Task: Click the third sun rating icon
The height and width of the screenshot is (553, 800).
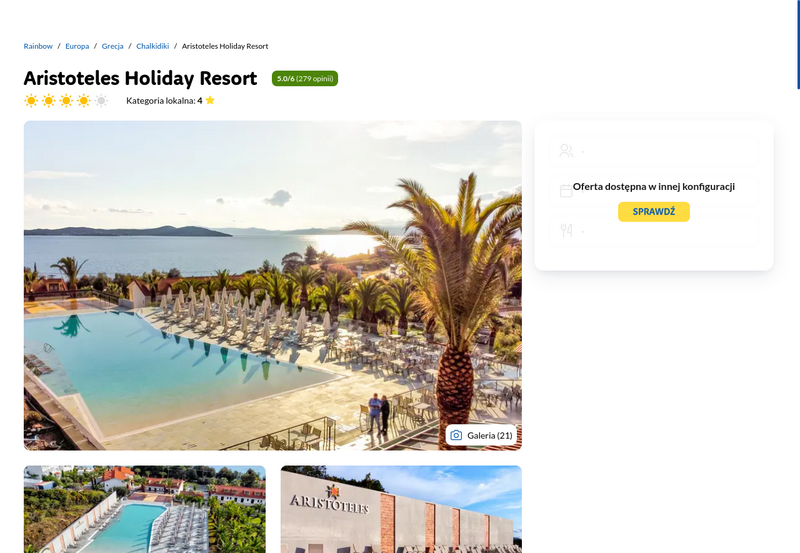Action: [x=66, y=100]
